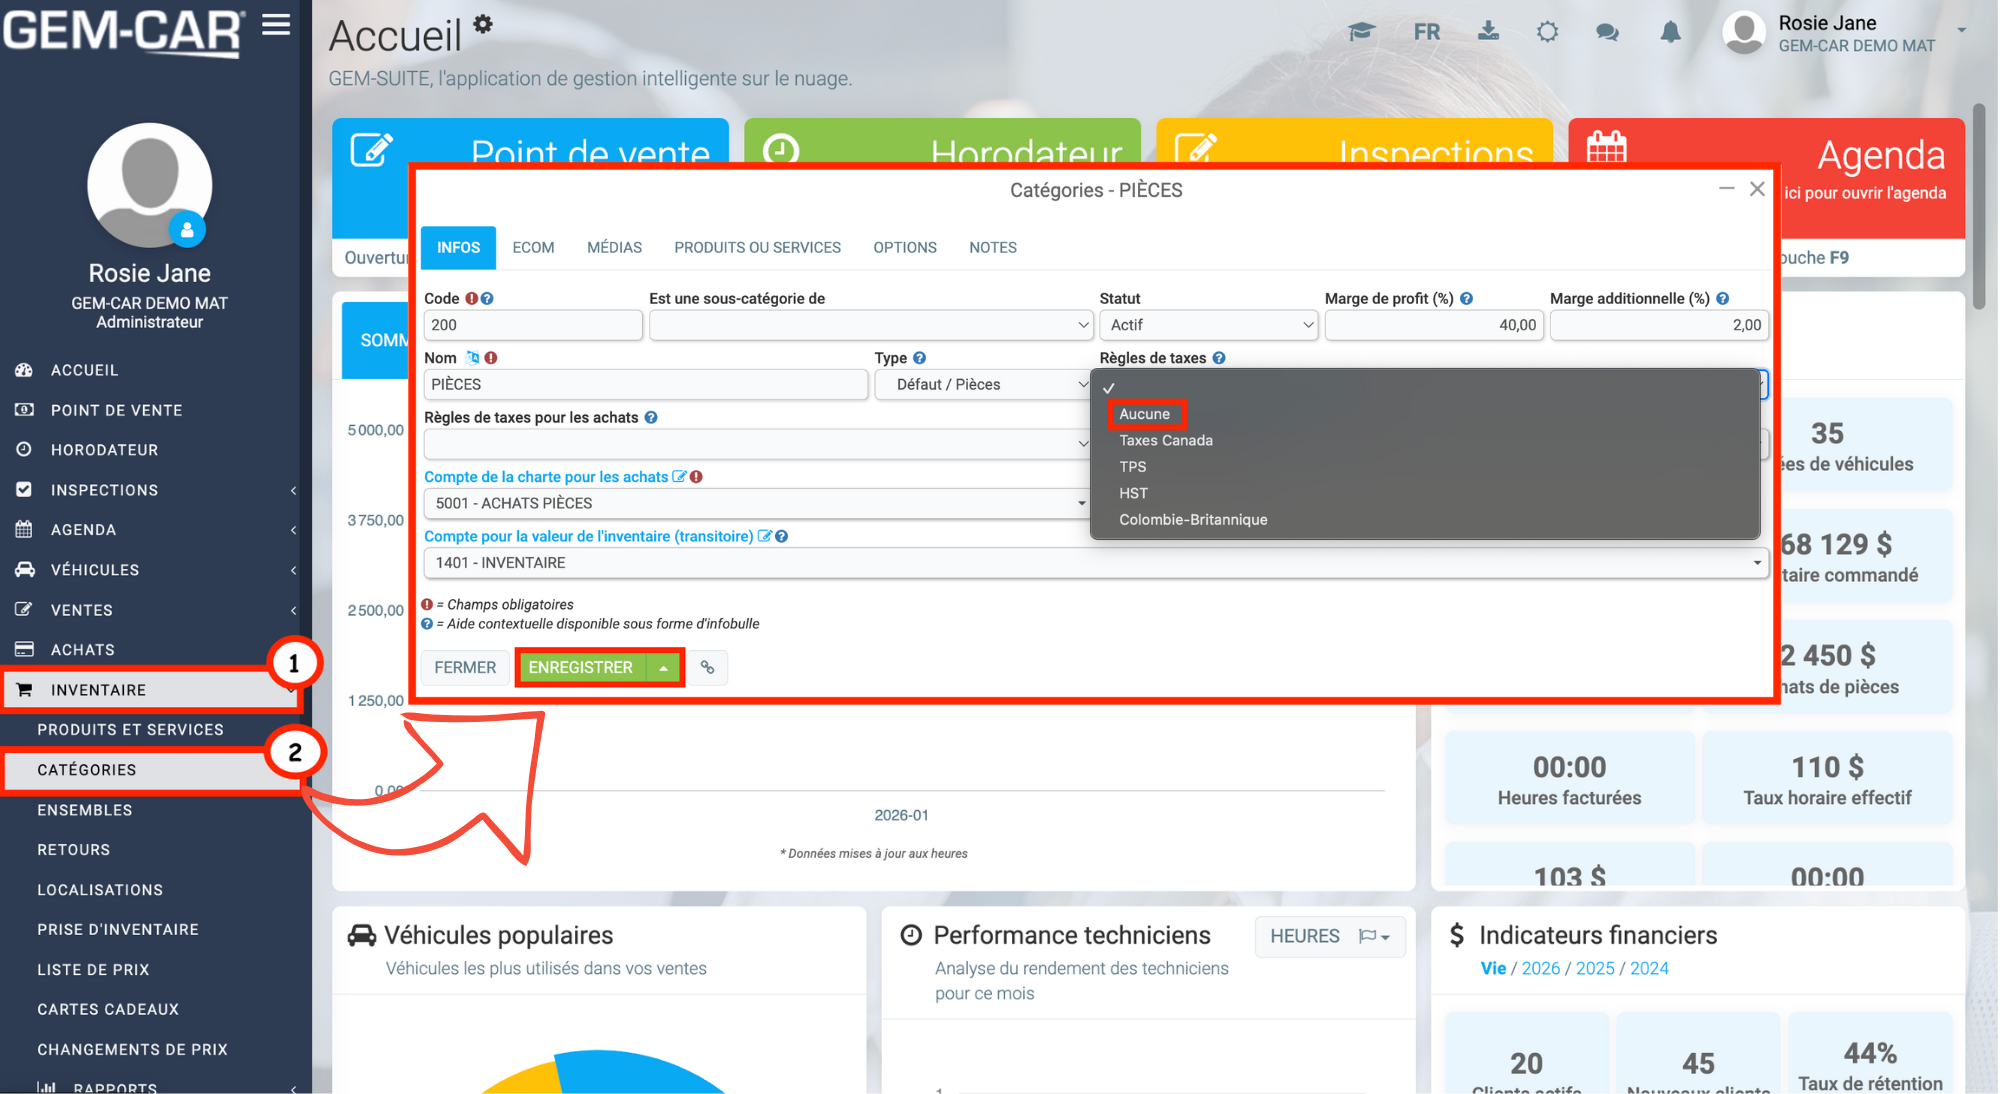Click the link icon beside Enregistrer

point(707,667)
